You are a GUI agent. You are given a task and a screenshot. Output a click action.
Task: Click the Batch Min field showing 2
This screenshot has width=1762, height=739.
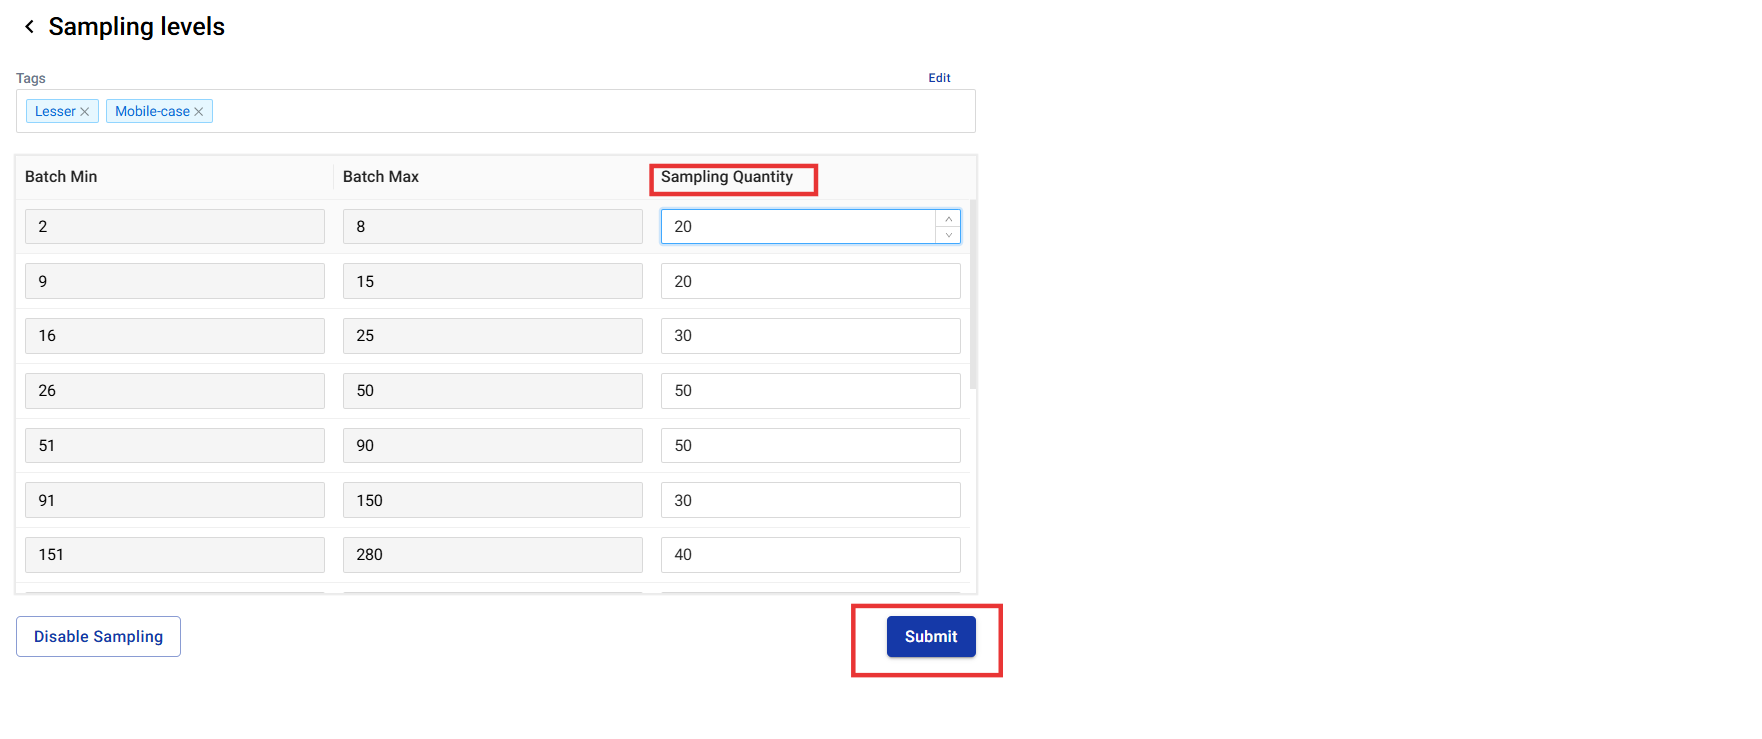click(x=175, y=227)
